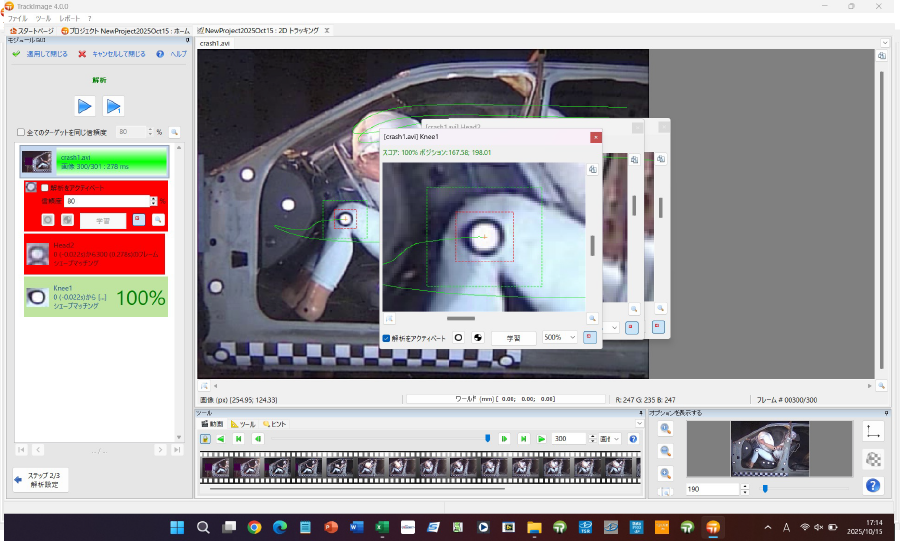Expand the dropdown arrow at video panel top-right
900x541 pixels.
tap(885, 43)
